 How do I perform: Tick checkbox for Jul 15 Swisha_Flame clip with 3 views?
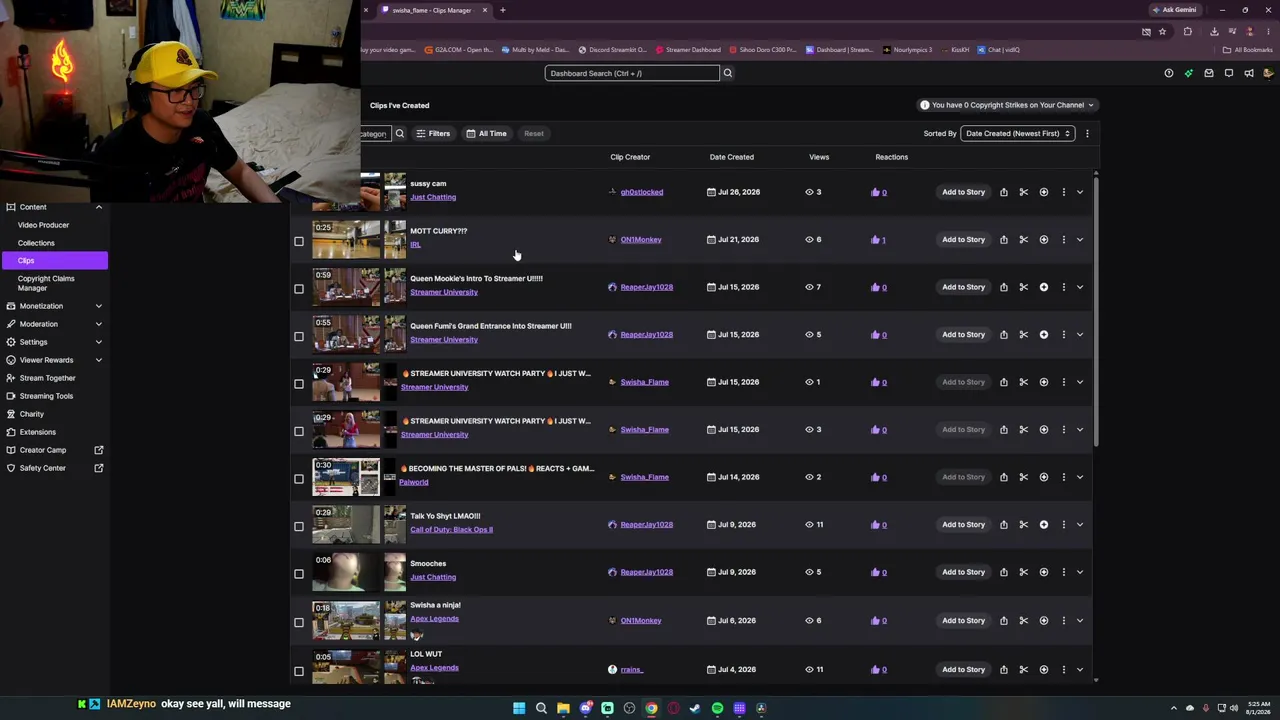299,431
